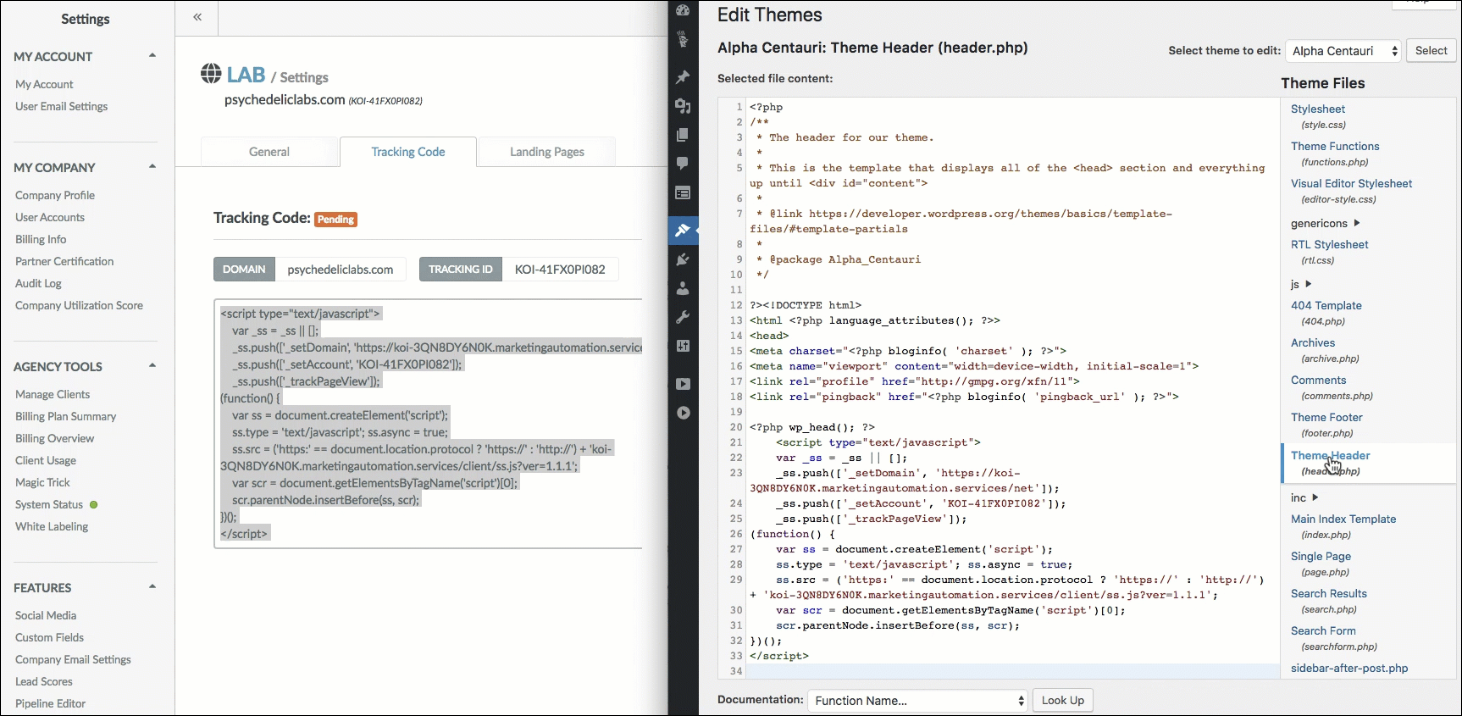Open White Labeling settings
1462x716 pixels.
[52, 526]
